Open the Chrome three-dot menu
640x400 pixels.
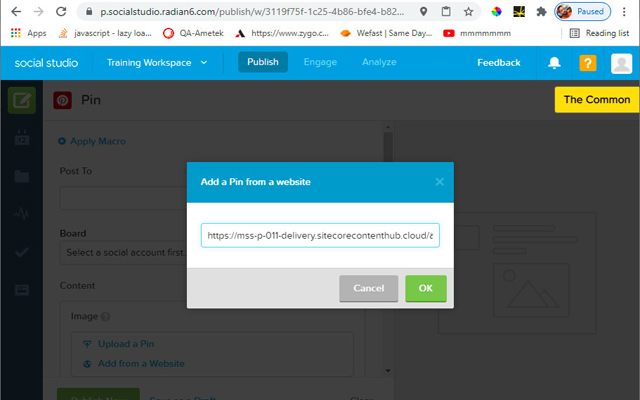(624, 12)
